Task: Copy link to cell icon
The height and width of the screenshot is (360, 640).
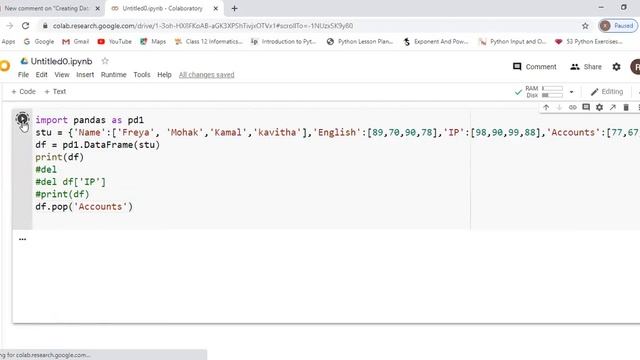Action: 573,107
